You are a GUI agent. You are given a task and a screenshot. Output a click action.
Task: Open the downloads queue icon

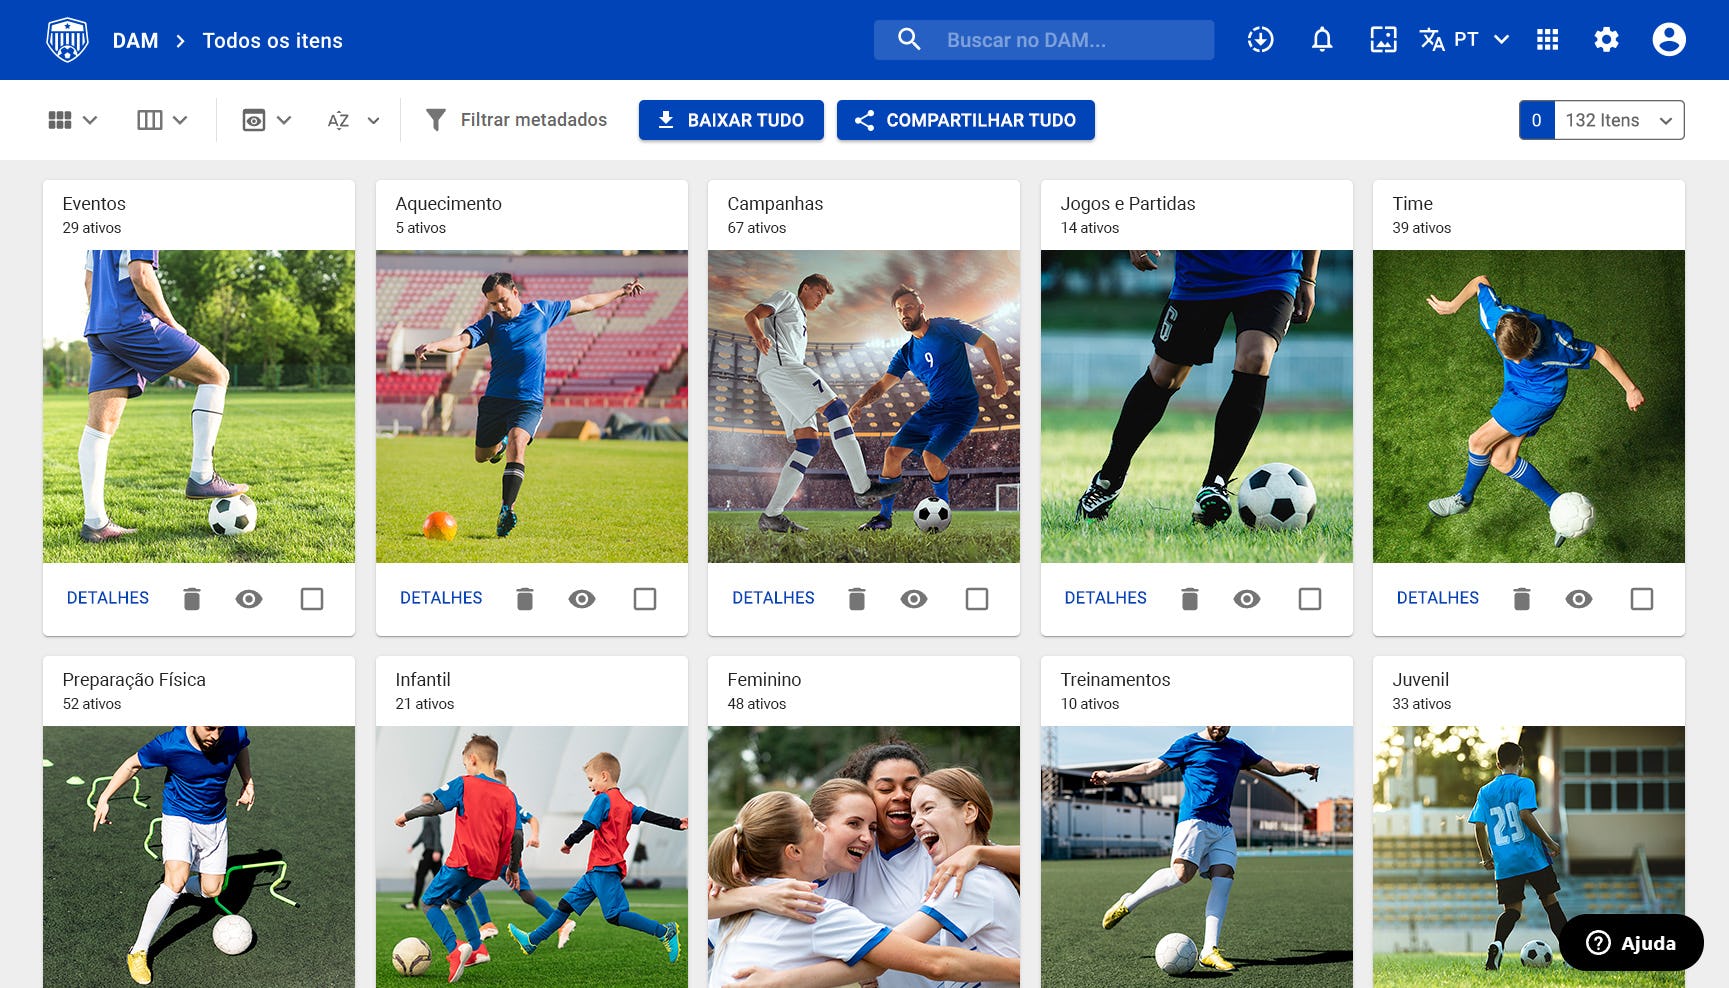pos(1260,40)
